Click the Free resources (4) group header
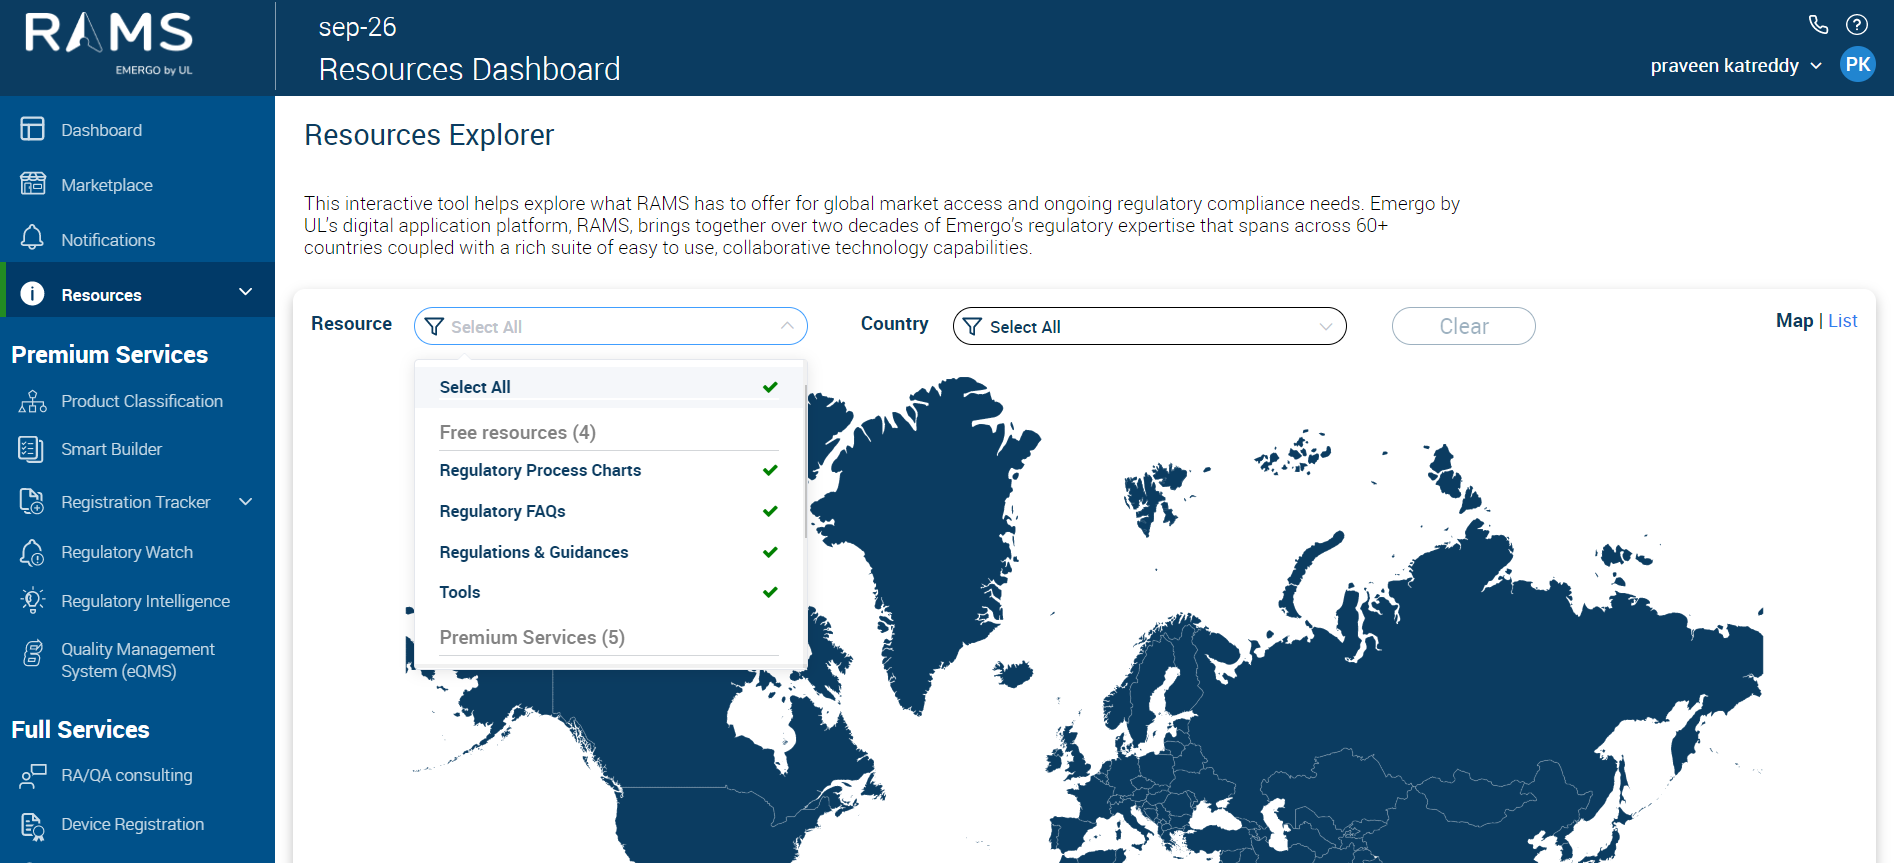 (x=518, y=432)
